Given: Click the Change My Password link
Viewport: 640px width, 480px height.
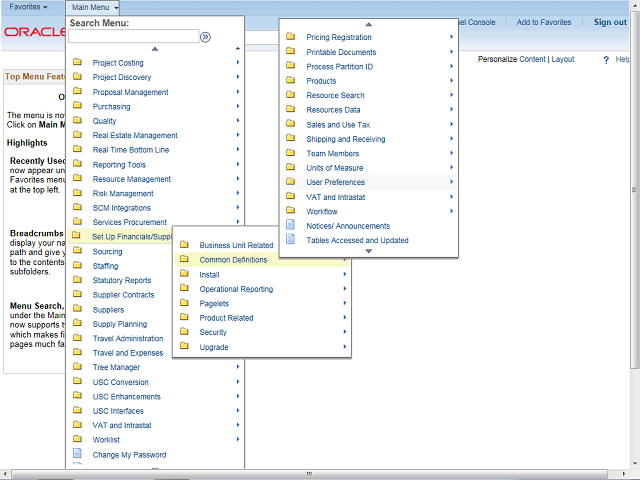Looking at the screenshot, I should point(129,455).
